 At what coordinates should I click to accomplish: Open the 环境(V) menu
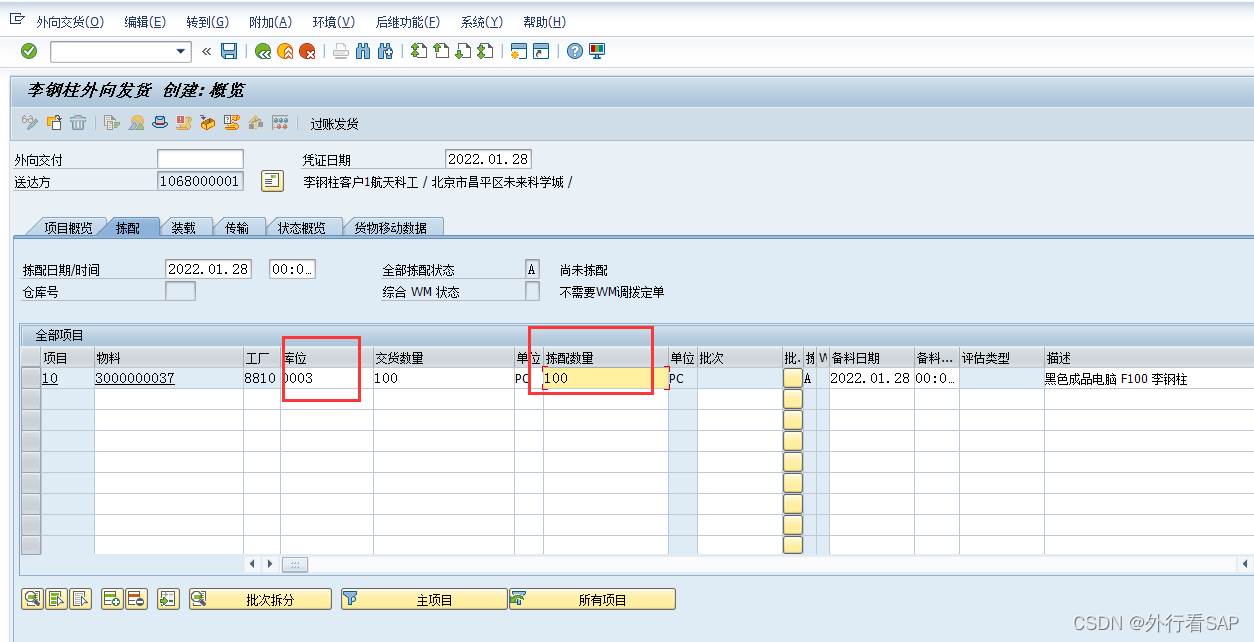(x=333, y=22)
